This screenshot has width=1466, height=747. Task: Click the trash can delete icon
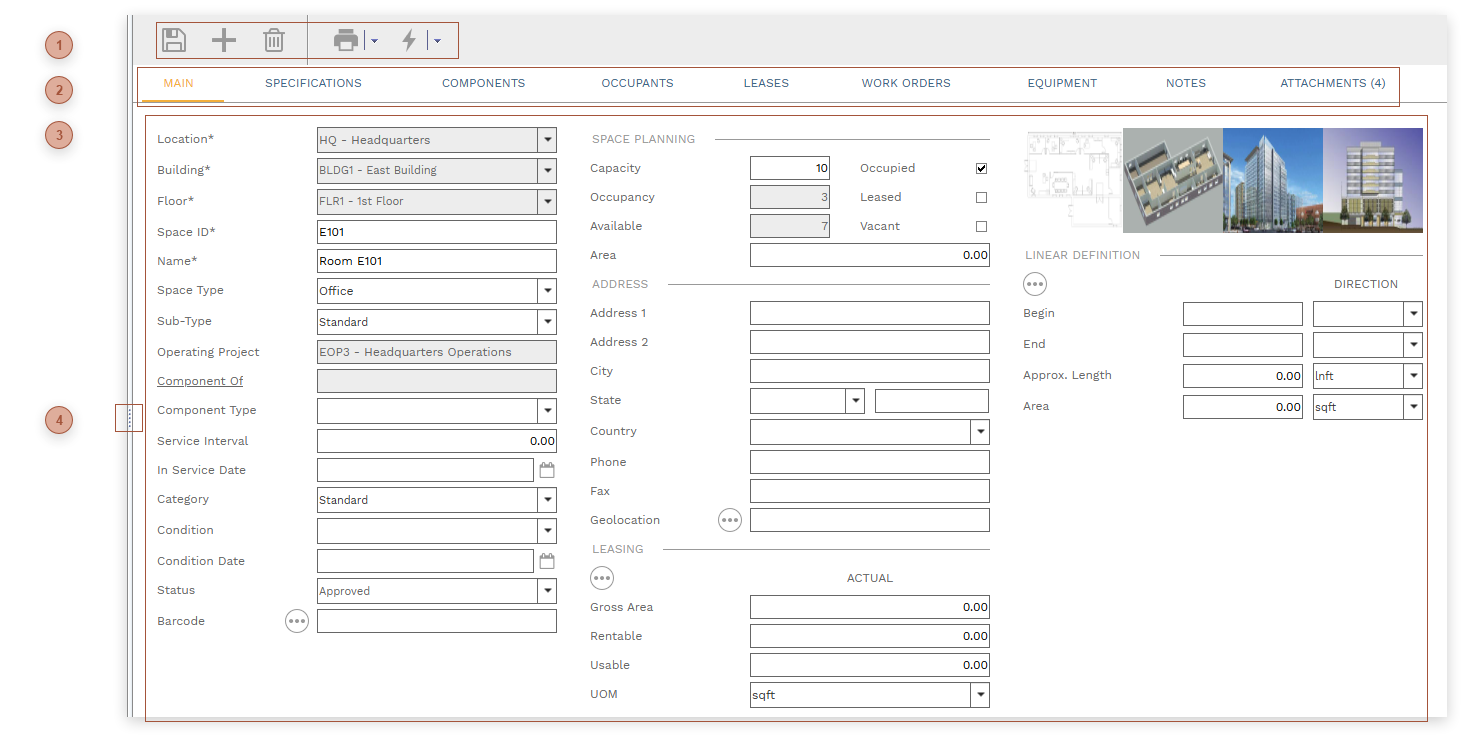pyautogui.click(x=274, y=40)
